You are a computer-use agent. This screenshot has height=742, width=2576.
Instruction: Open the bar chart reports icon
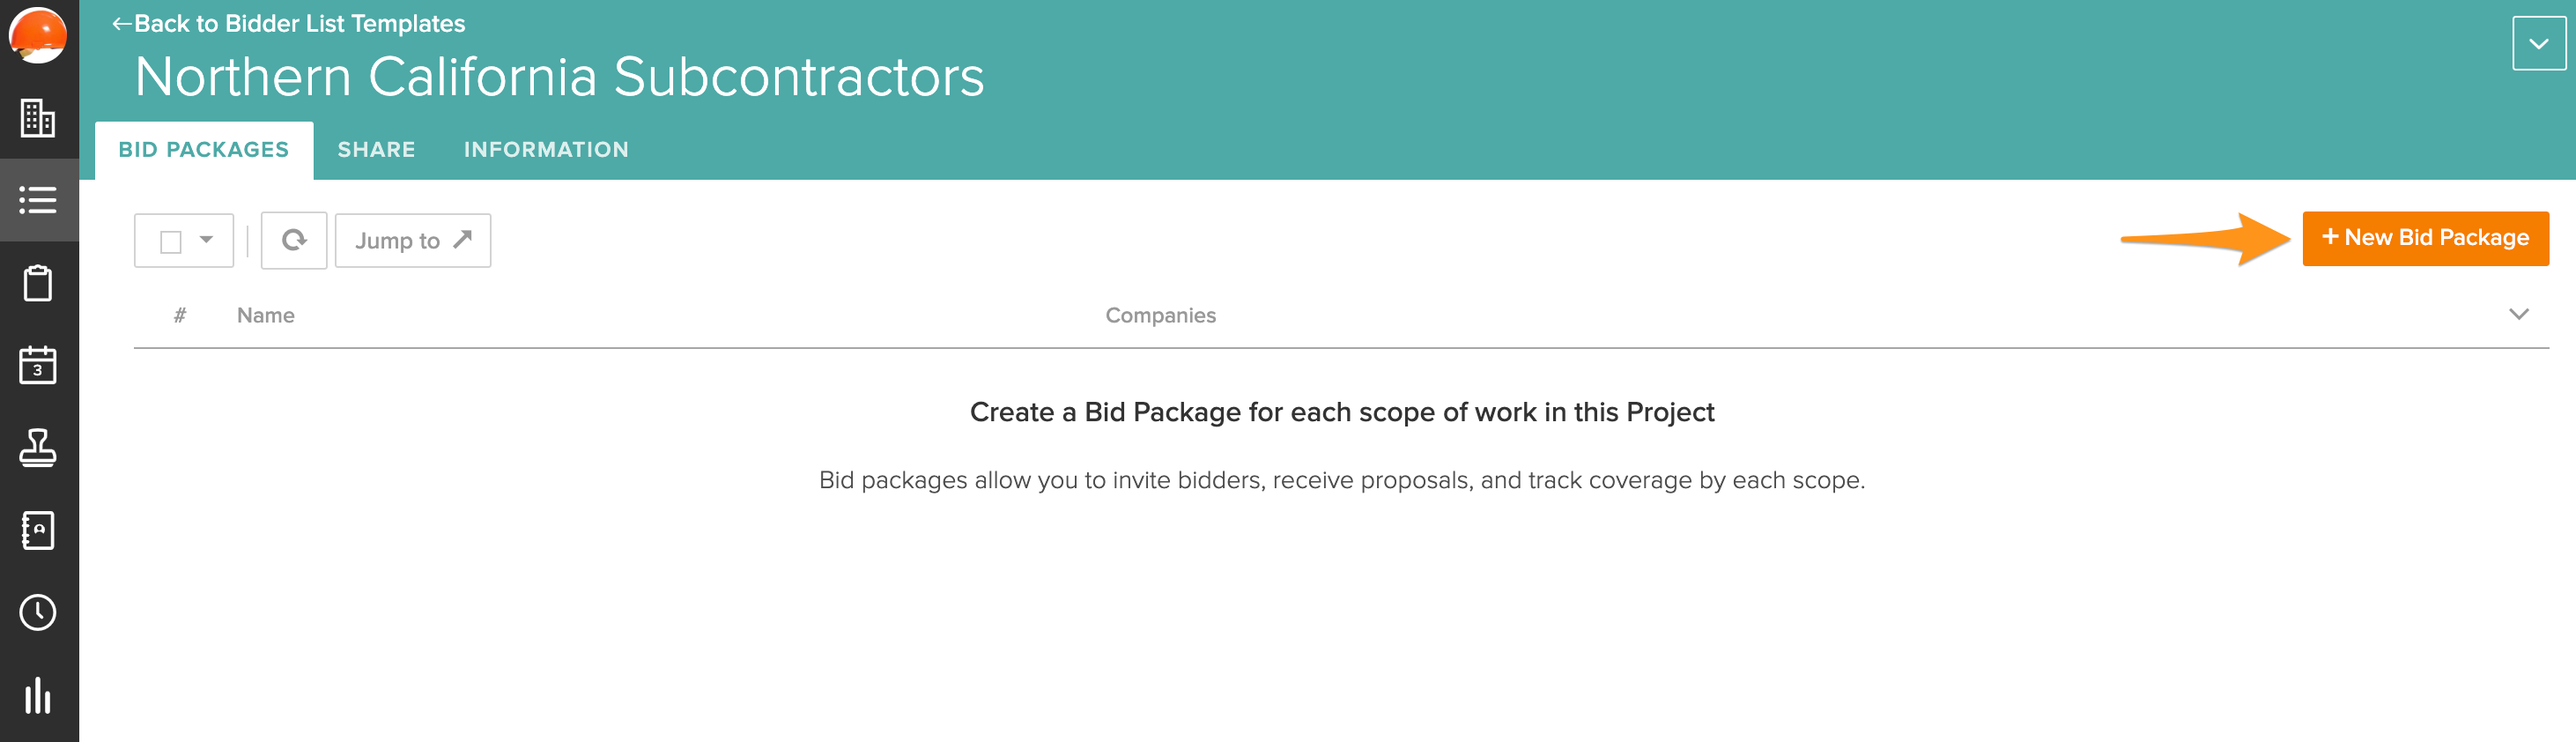pyautogui.click(x=38, y=695)
